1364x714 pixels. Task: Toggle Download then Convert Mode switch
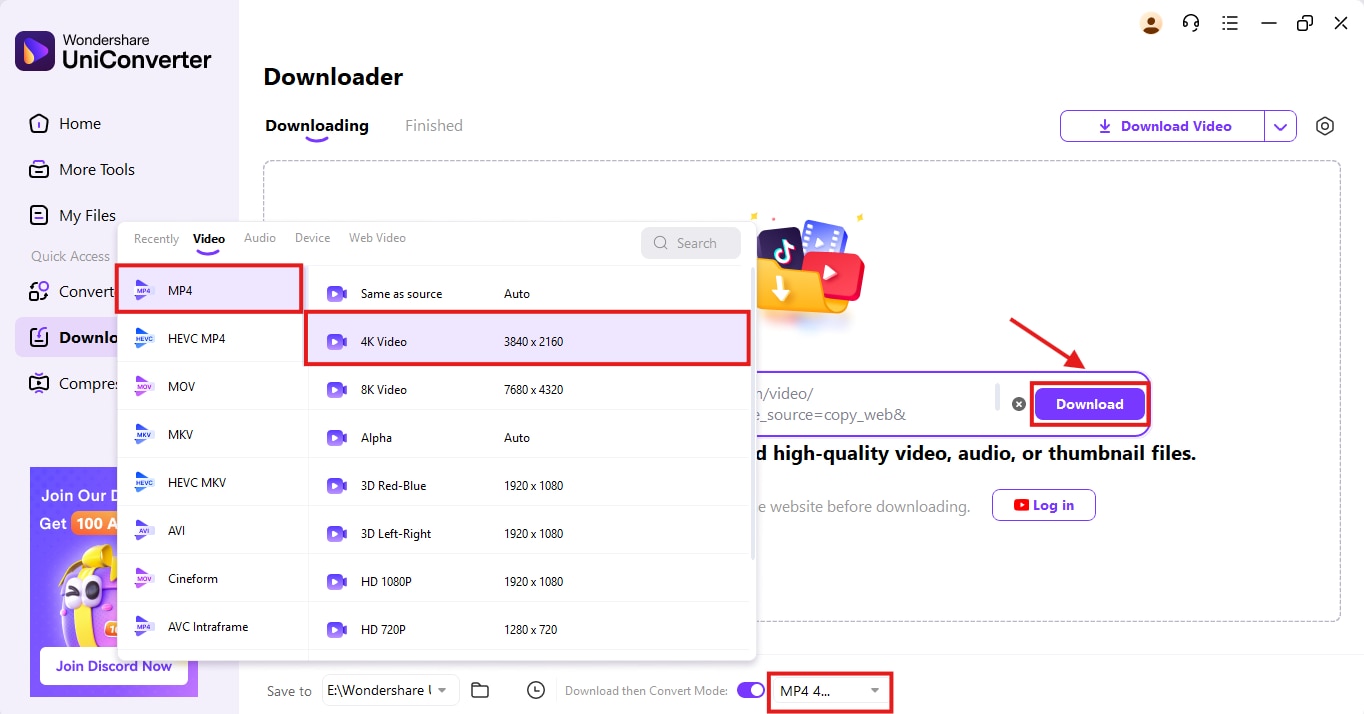point(750,690)
